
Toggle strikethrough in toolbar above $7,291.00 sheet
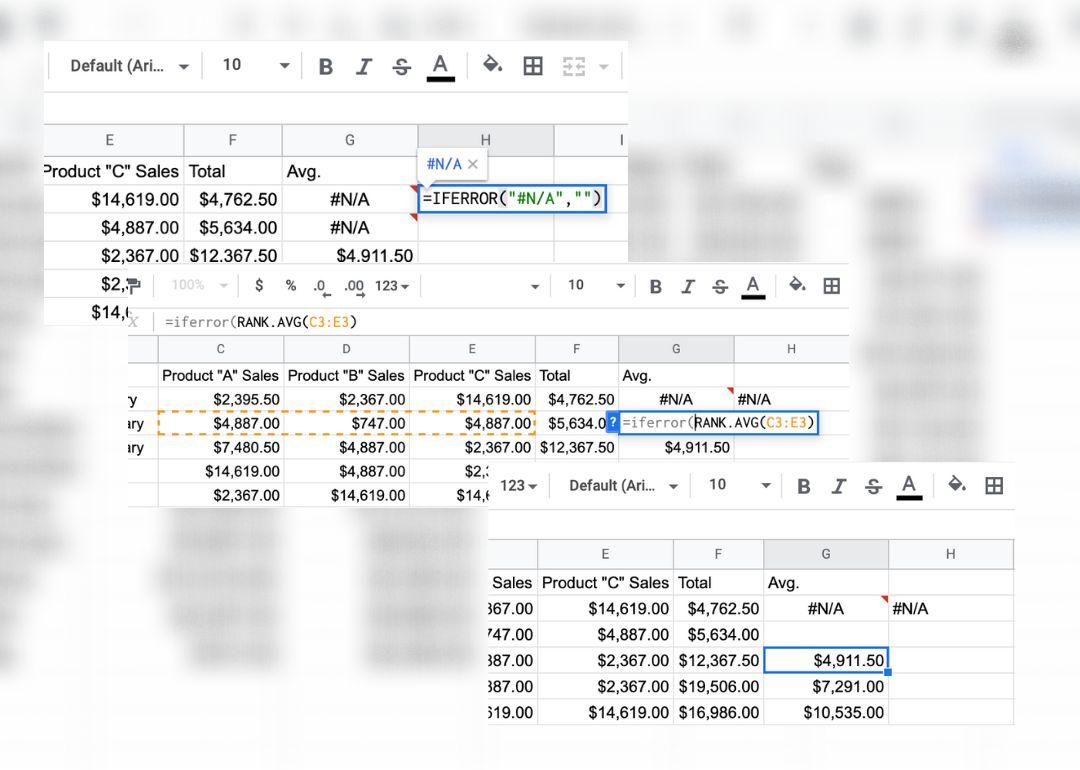coord(873,486)
